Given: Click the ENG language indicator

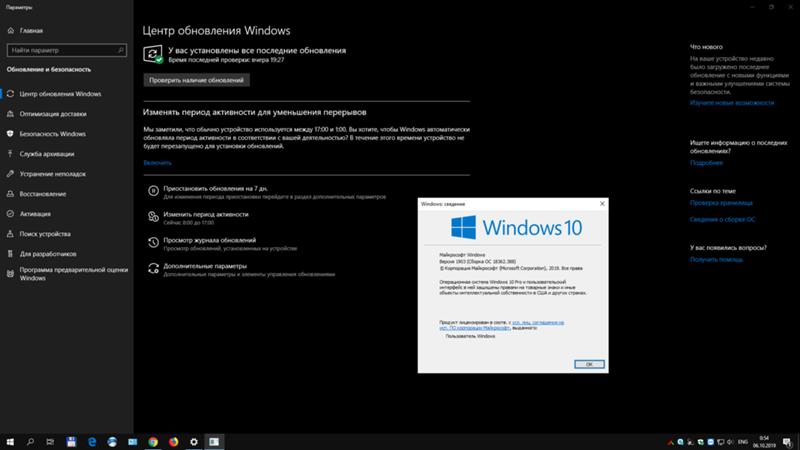Looking at the screenshot, I should (743, 442).
